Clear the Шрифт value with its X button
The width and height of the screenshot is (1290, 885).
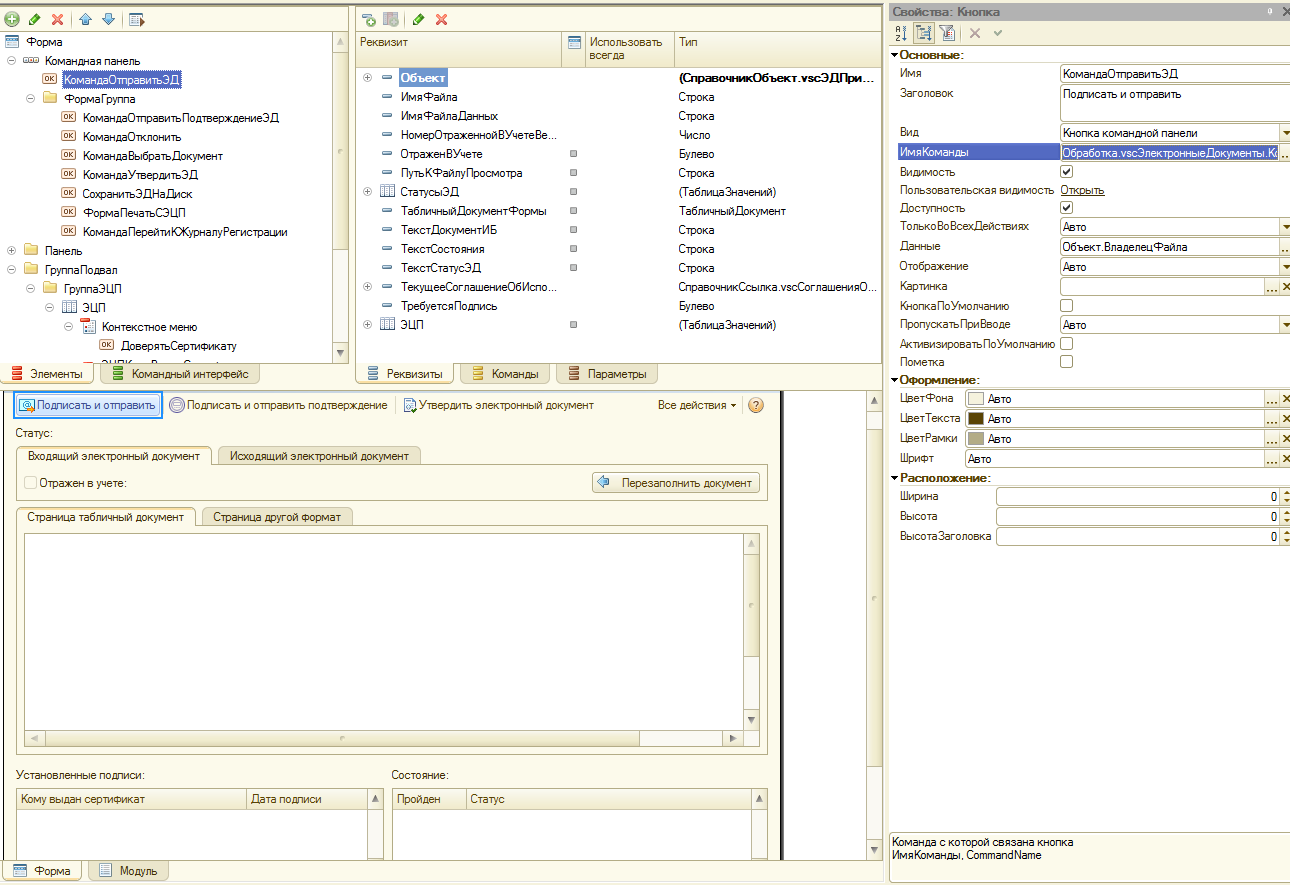click(1285, 459)
